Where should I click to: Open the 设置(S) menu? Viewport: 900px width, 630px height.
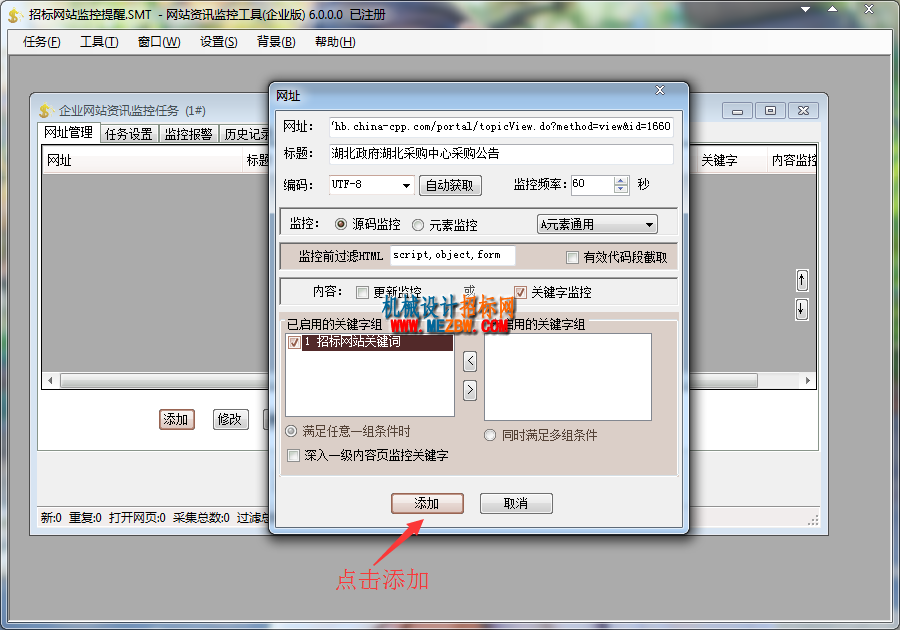218,42
